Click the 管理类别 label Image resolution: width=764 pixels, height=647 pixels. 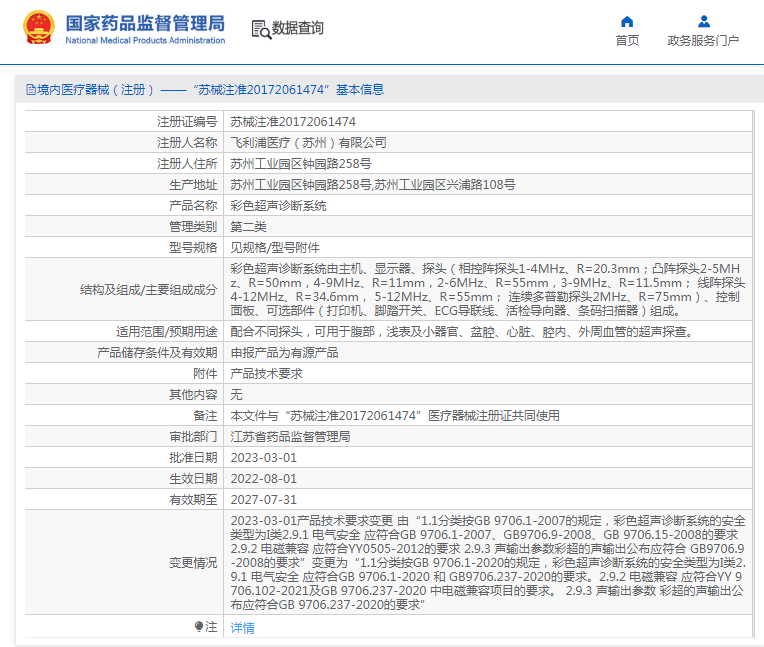click(193, 227)
